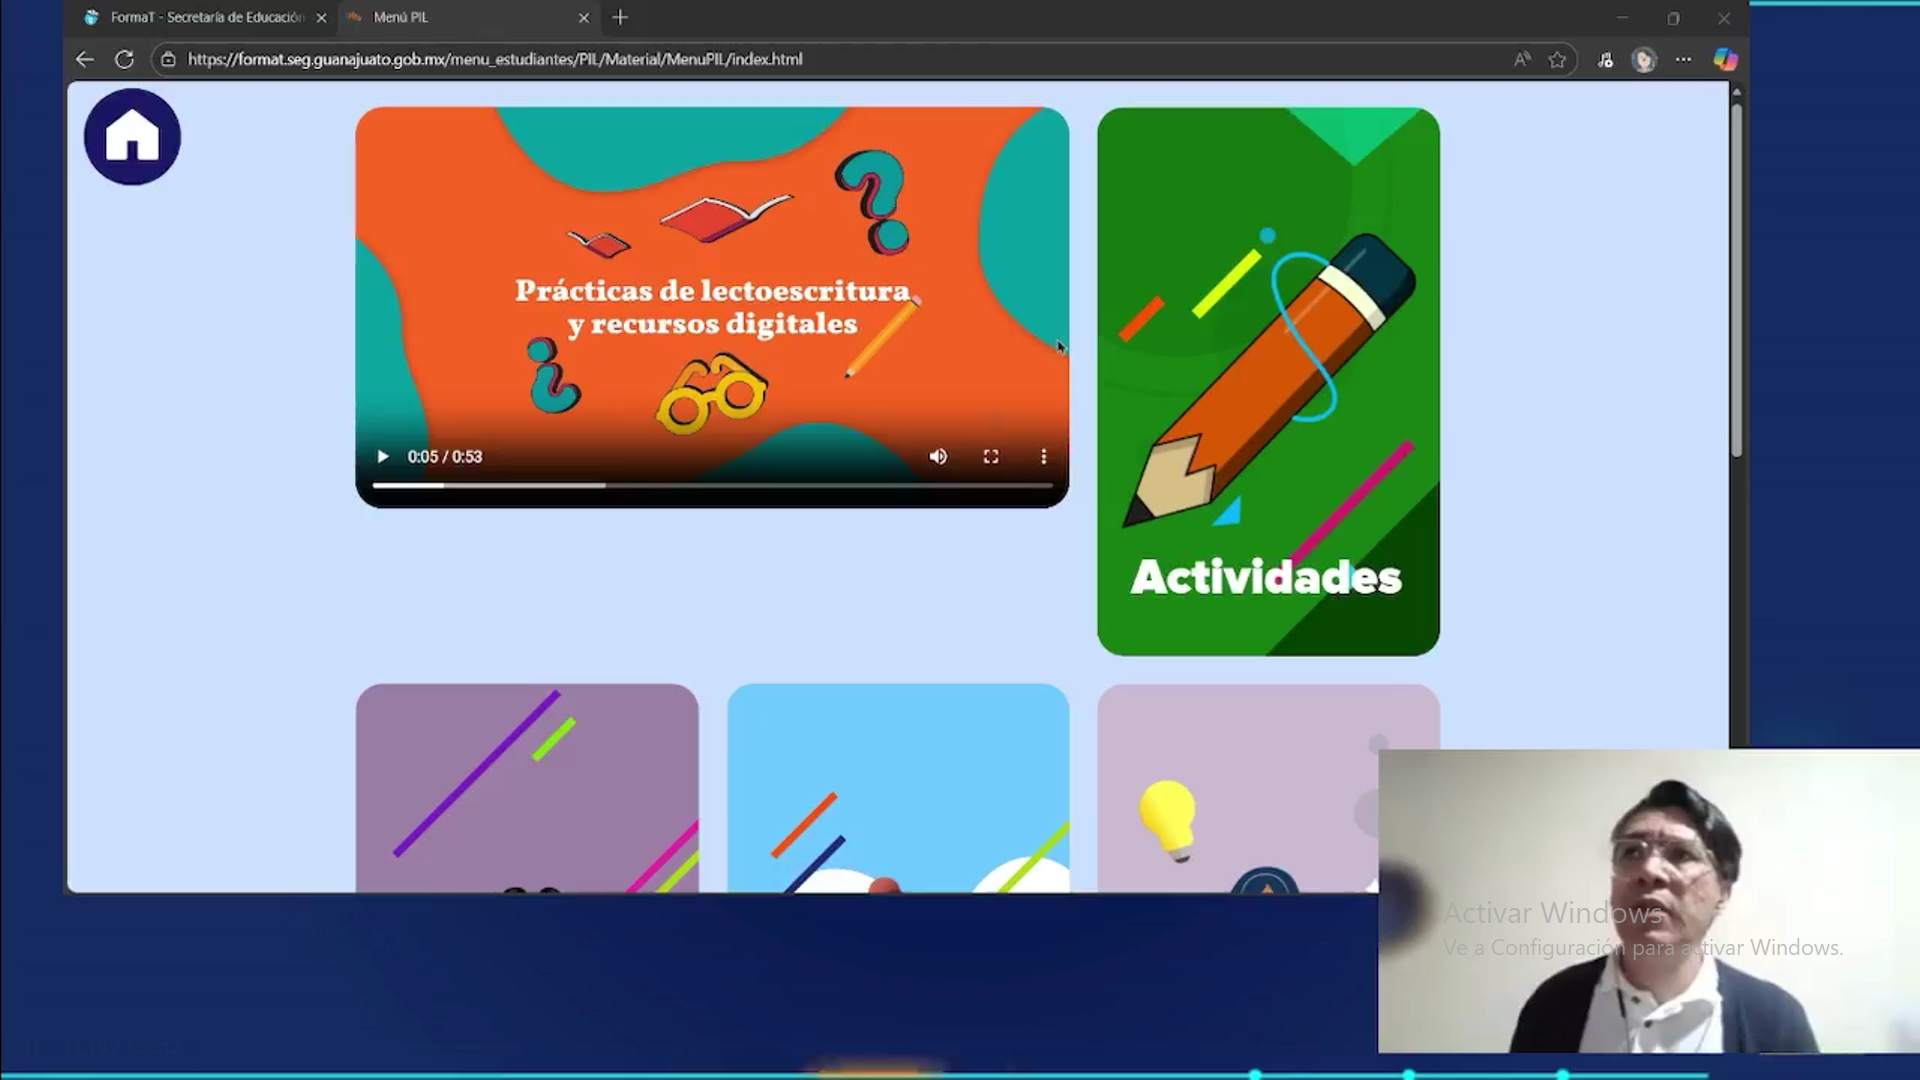Viewport: 1920px width, 1080px height.
Task: Open a new browser tab
Action: 620,17
